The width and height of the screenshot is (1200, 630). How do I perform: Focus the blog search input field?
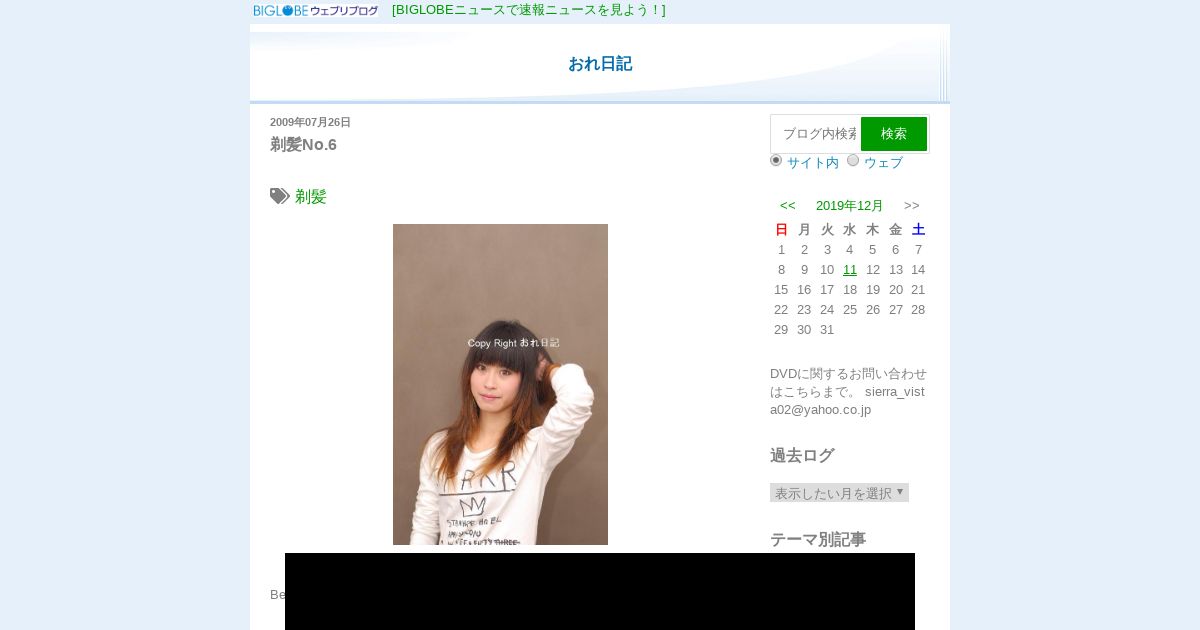[x=815, y=134]
